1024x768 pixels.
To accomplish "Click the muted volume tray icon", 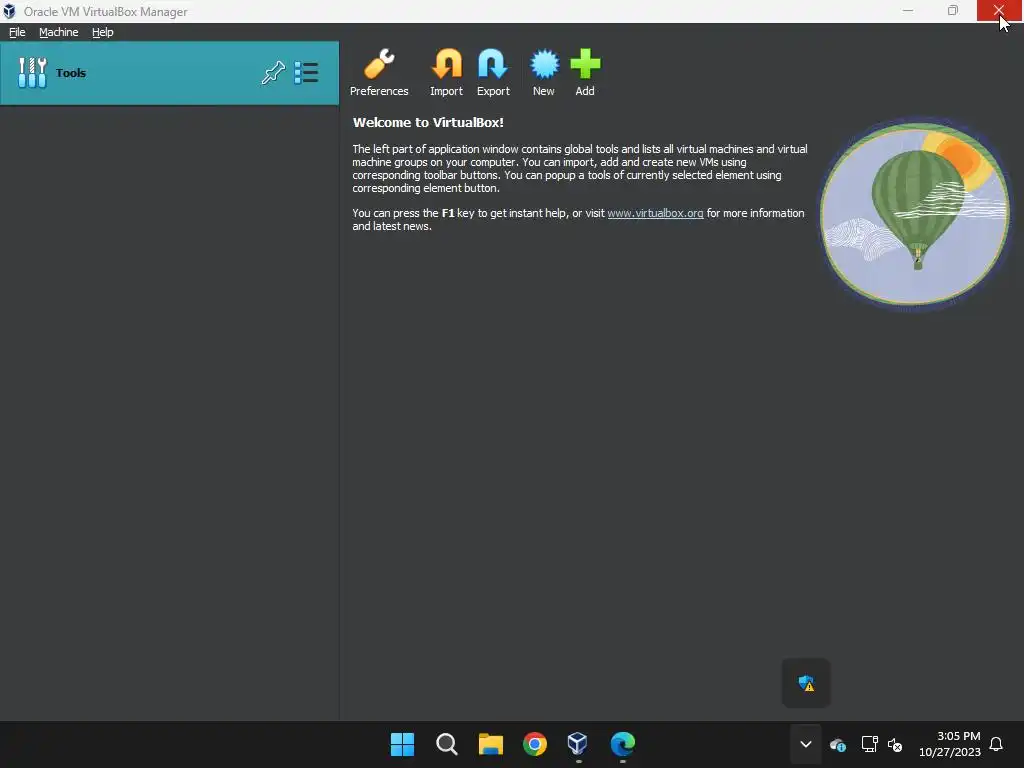I will coord(895,744).
